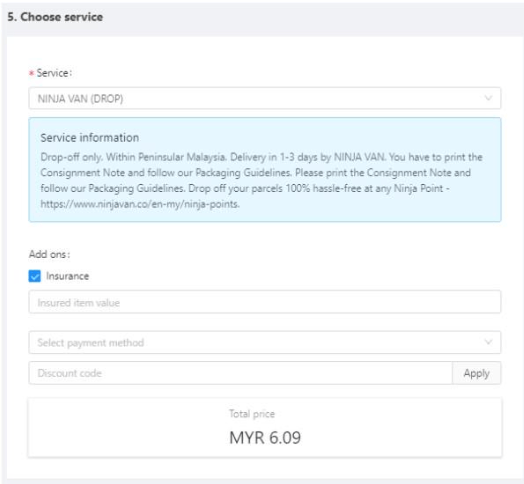Click the Service information heading
The image size is (524, 484).
pyautogui.click(x=90, y=138)
